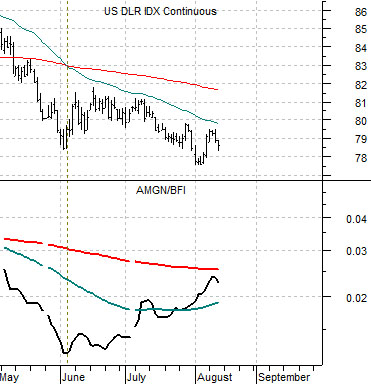Click the May month label
The image size is (371, 384).
(9, 378)
